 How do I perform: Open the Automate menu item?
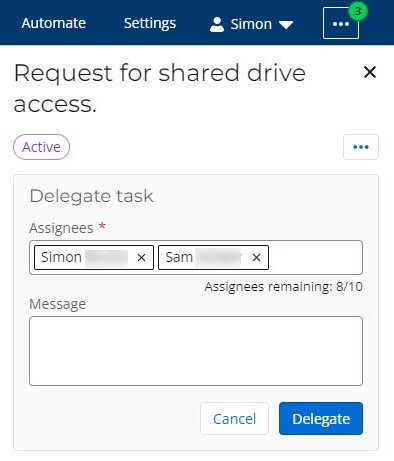coord(54,23)
